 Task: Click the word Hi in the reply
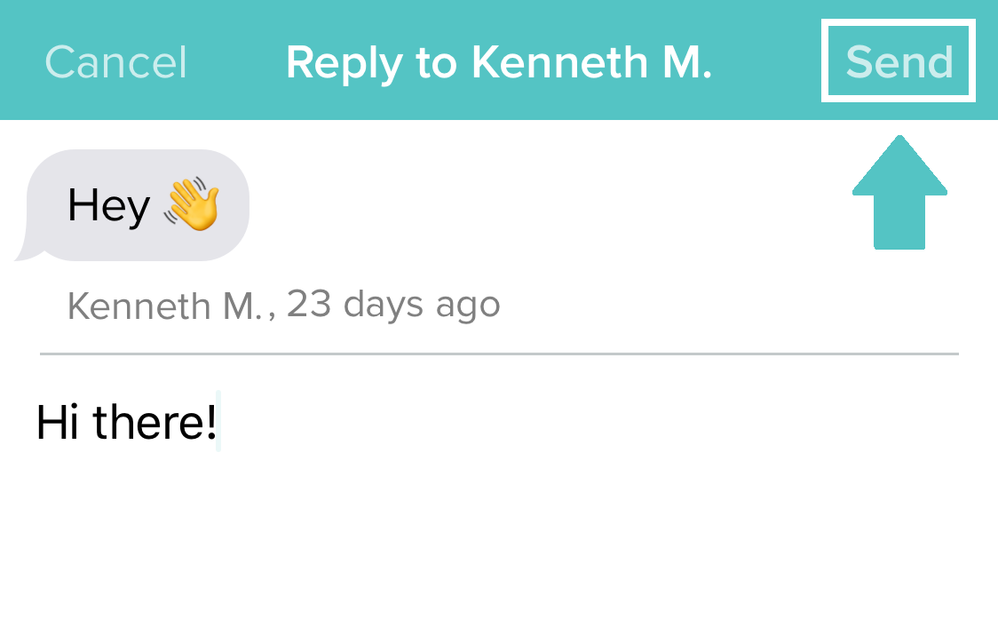coord(56,423)
